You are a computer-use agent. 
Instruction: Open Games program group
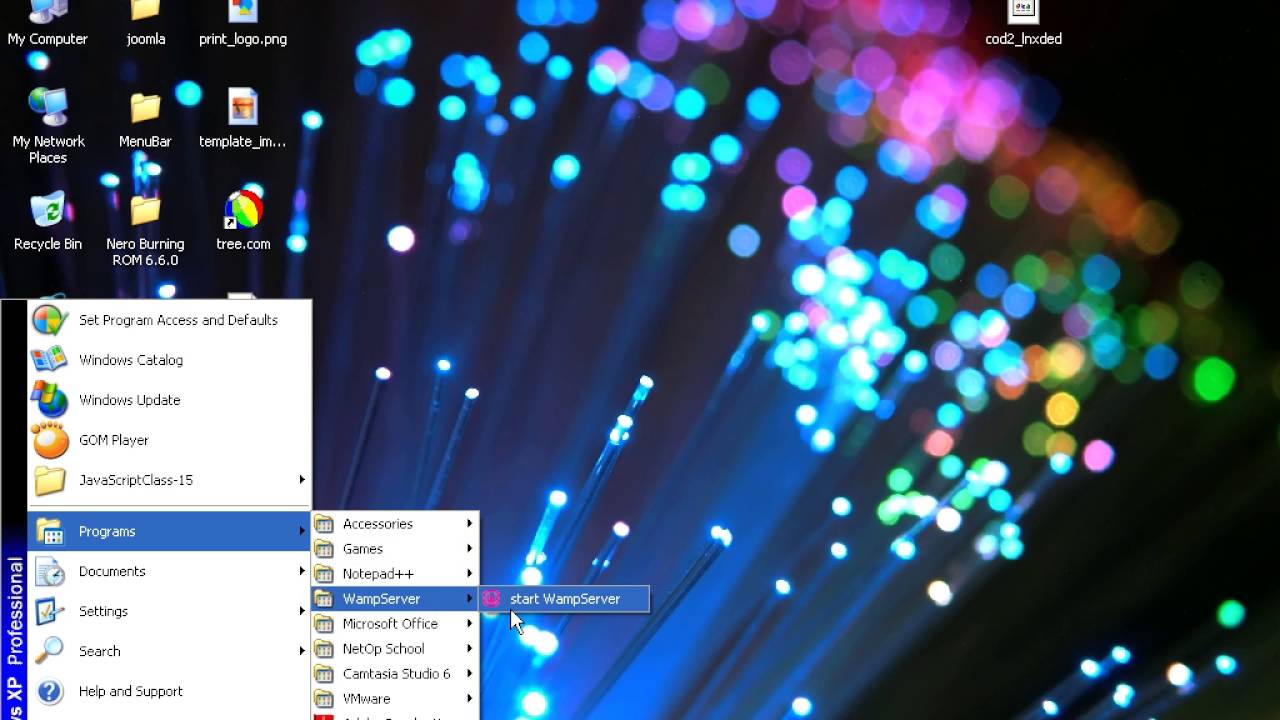click(x=395, y=549)
